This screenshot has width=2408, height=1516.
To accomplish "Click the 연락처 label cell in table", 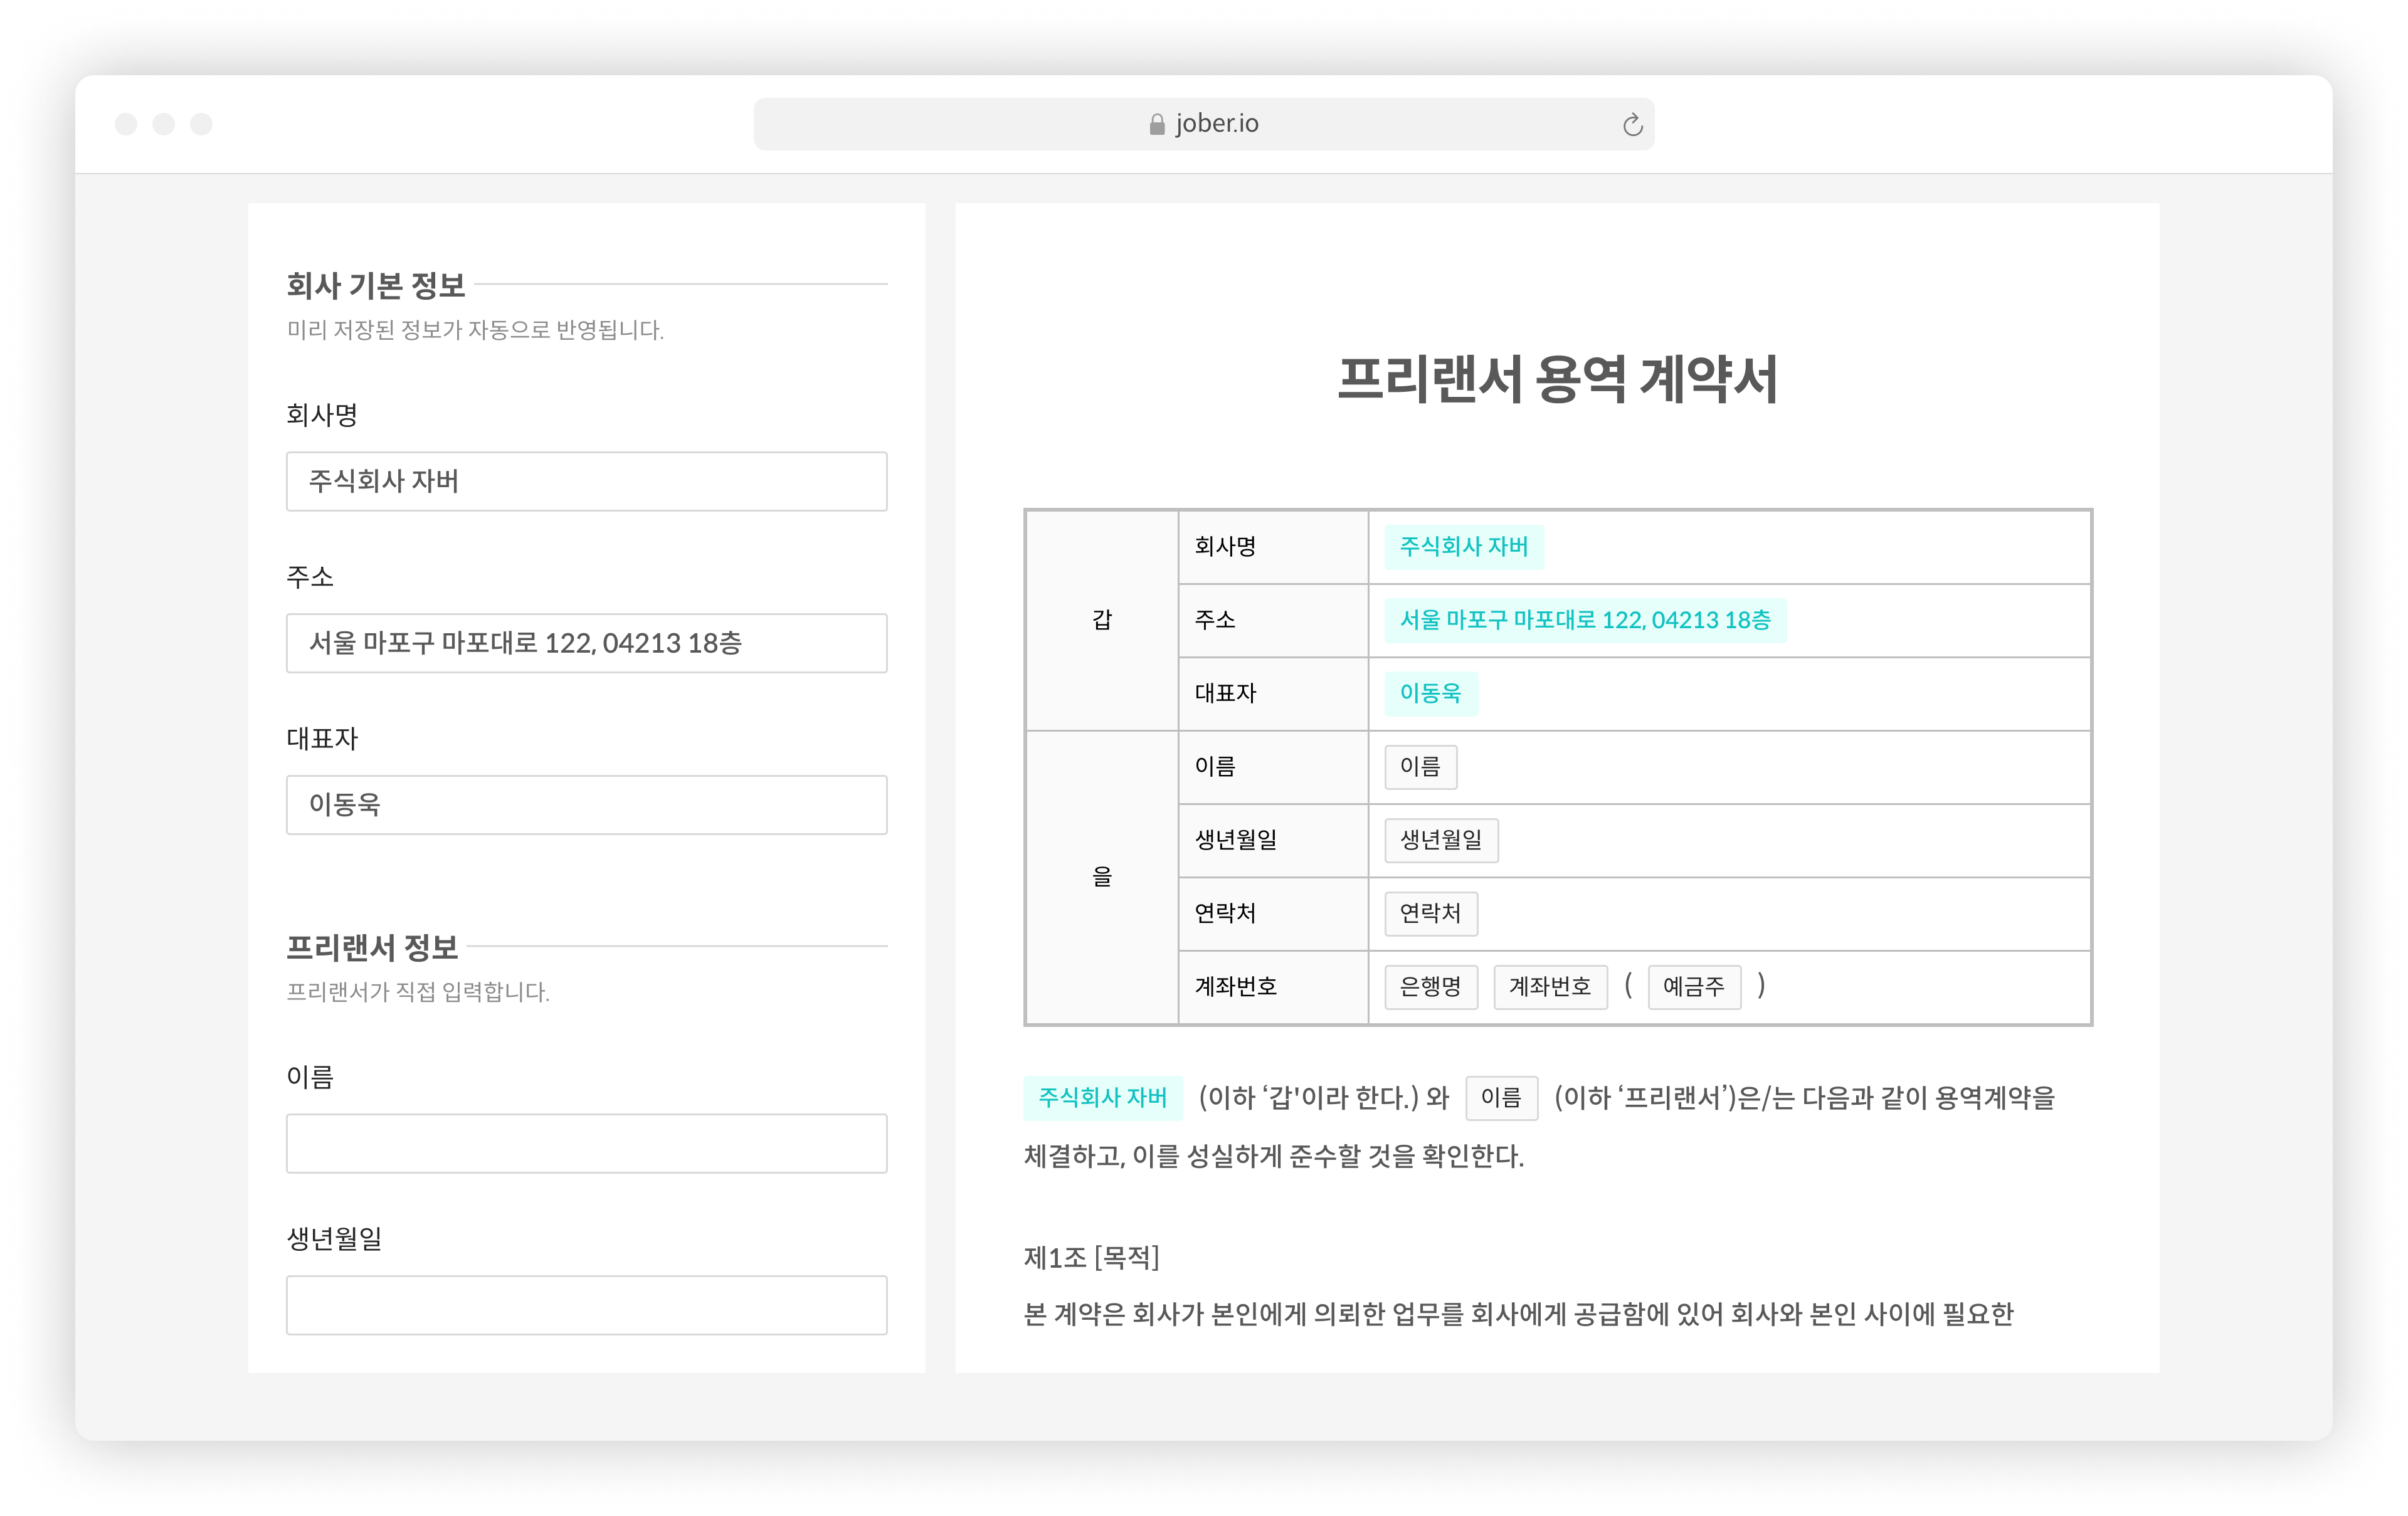I will click(1273, 913).
